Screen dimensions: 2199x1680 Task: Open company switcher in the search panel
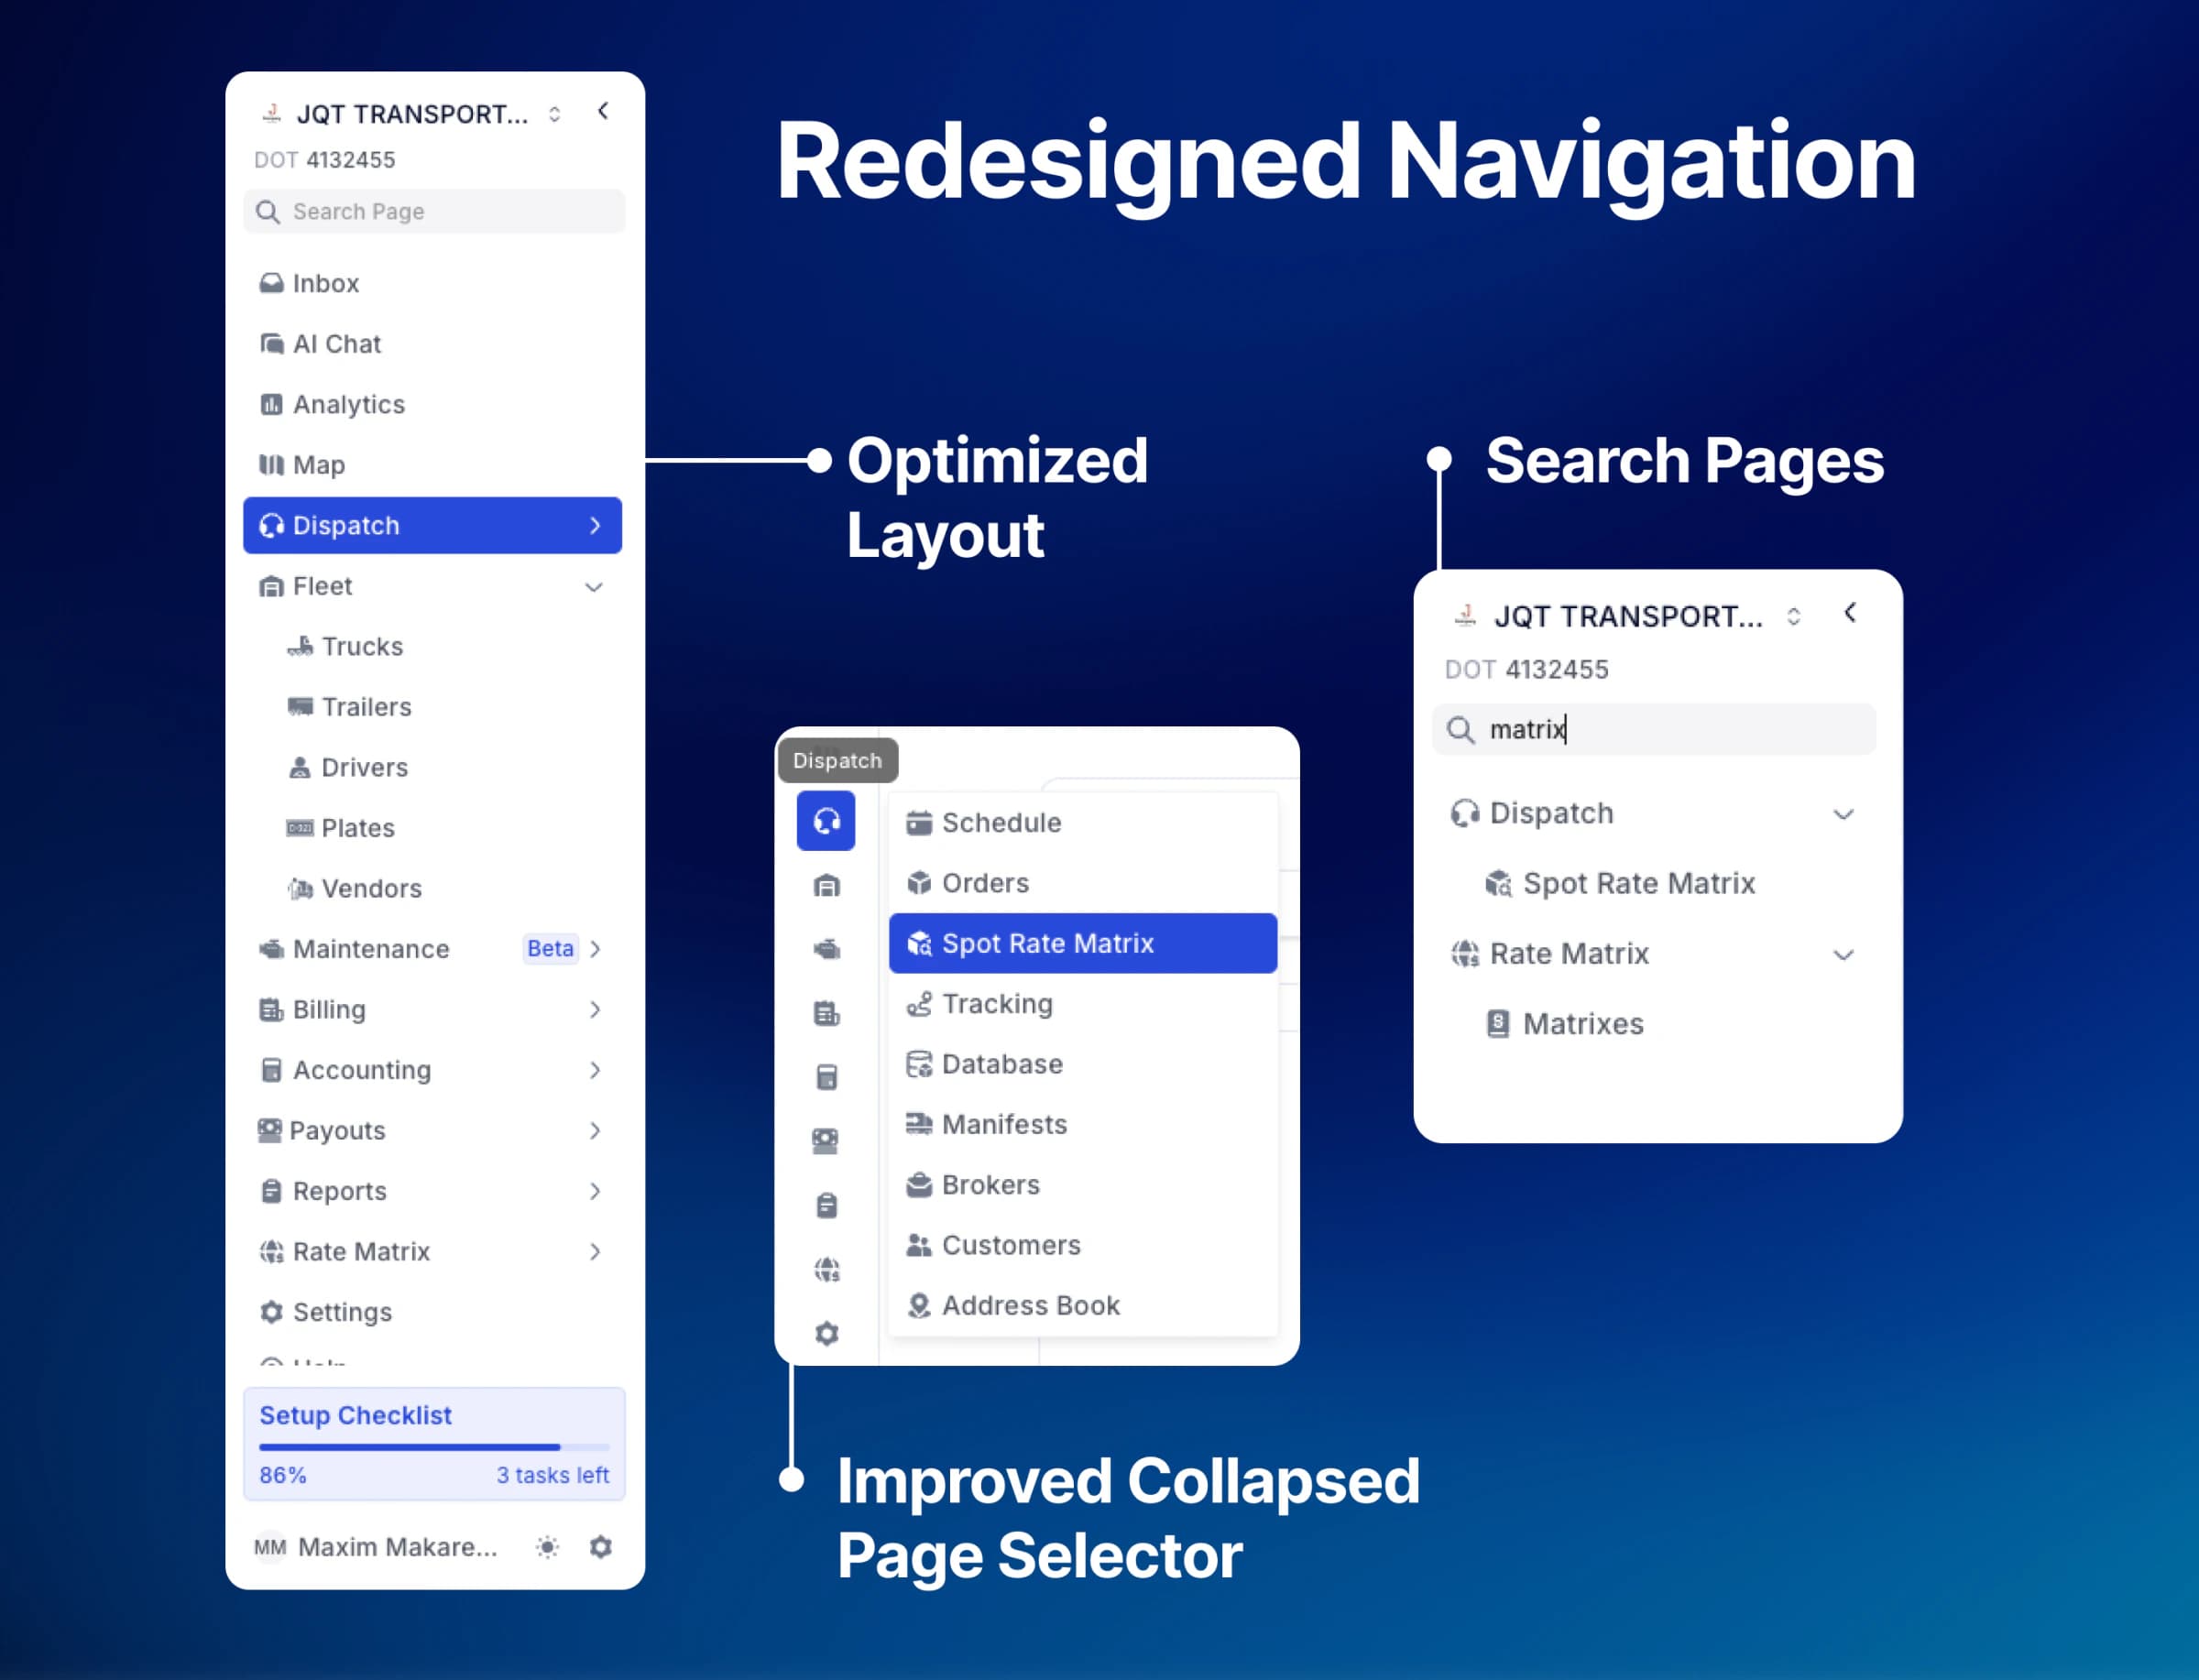point(1627,616)
